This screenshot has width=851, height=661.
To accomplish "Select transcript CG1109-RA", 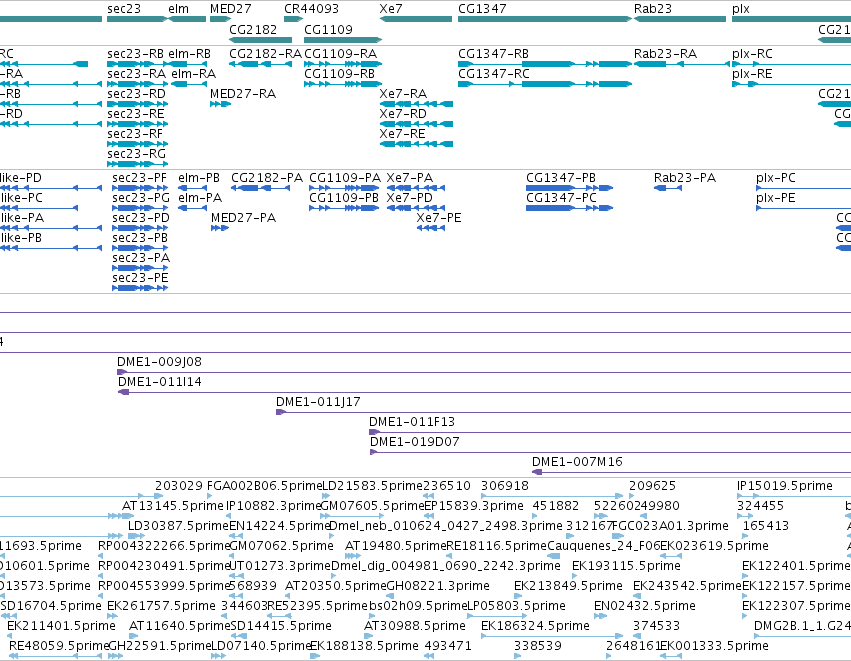I will coord(343,64).
